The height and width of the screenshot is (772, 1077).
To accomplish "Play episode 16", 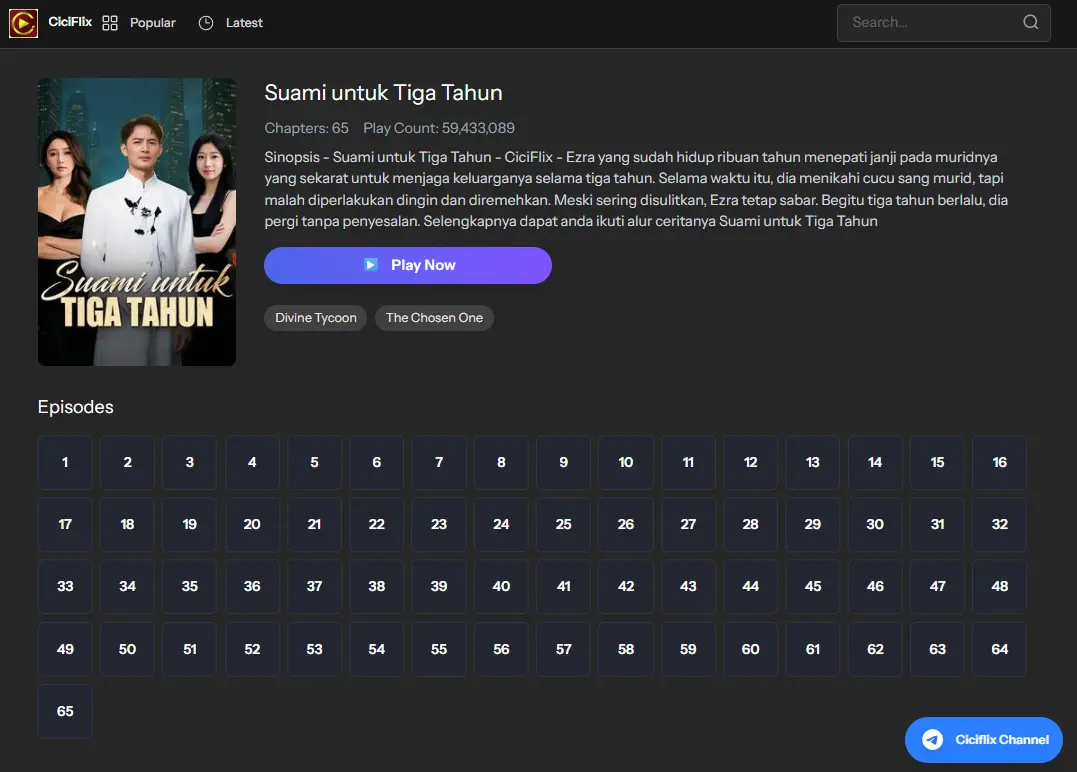I will point(999,462).
